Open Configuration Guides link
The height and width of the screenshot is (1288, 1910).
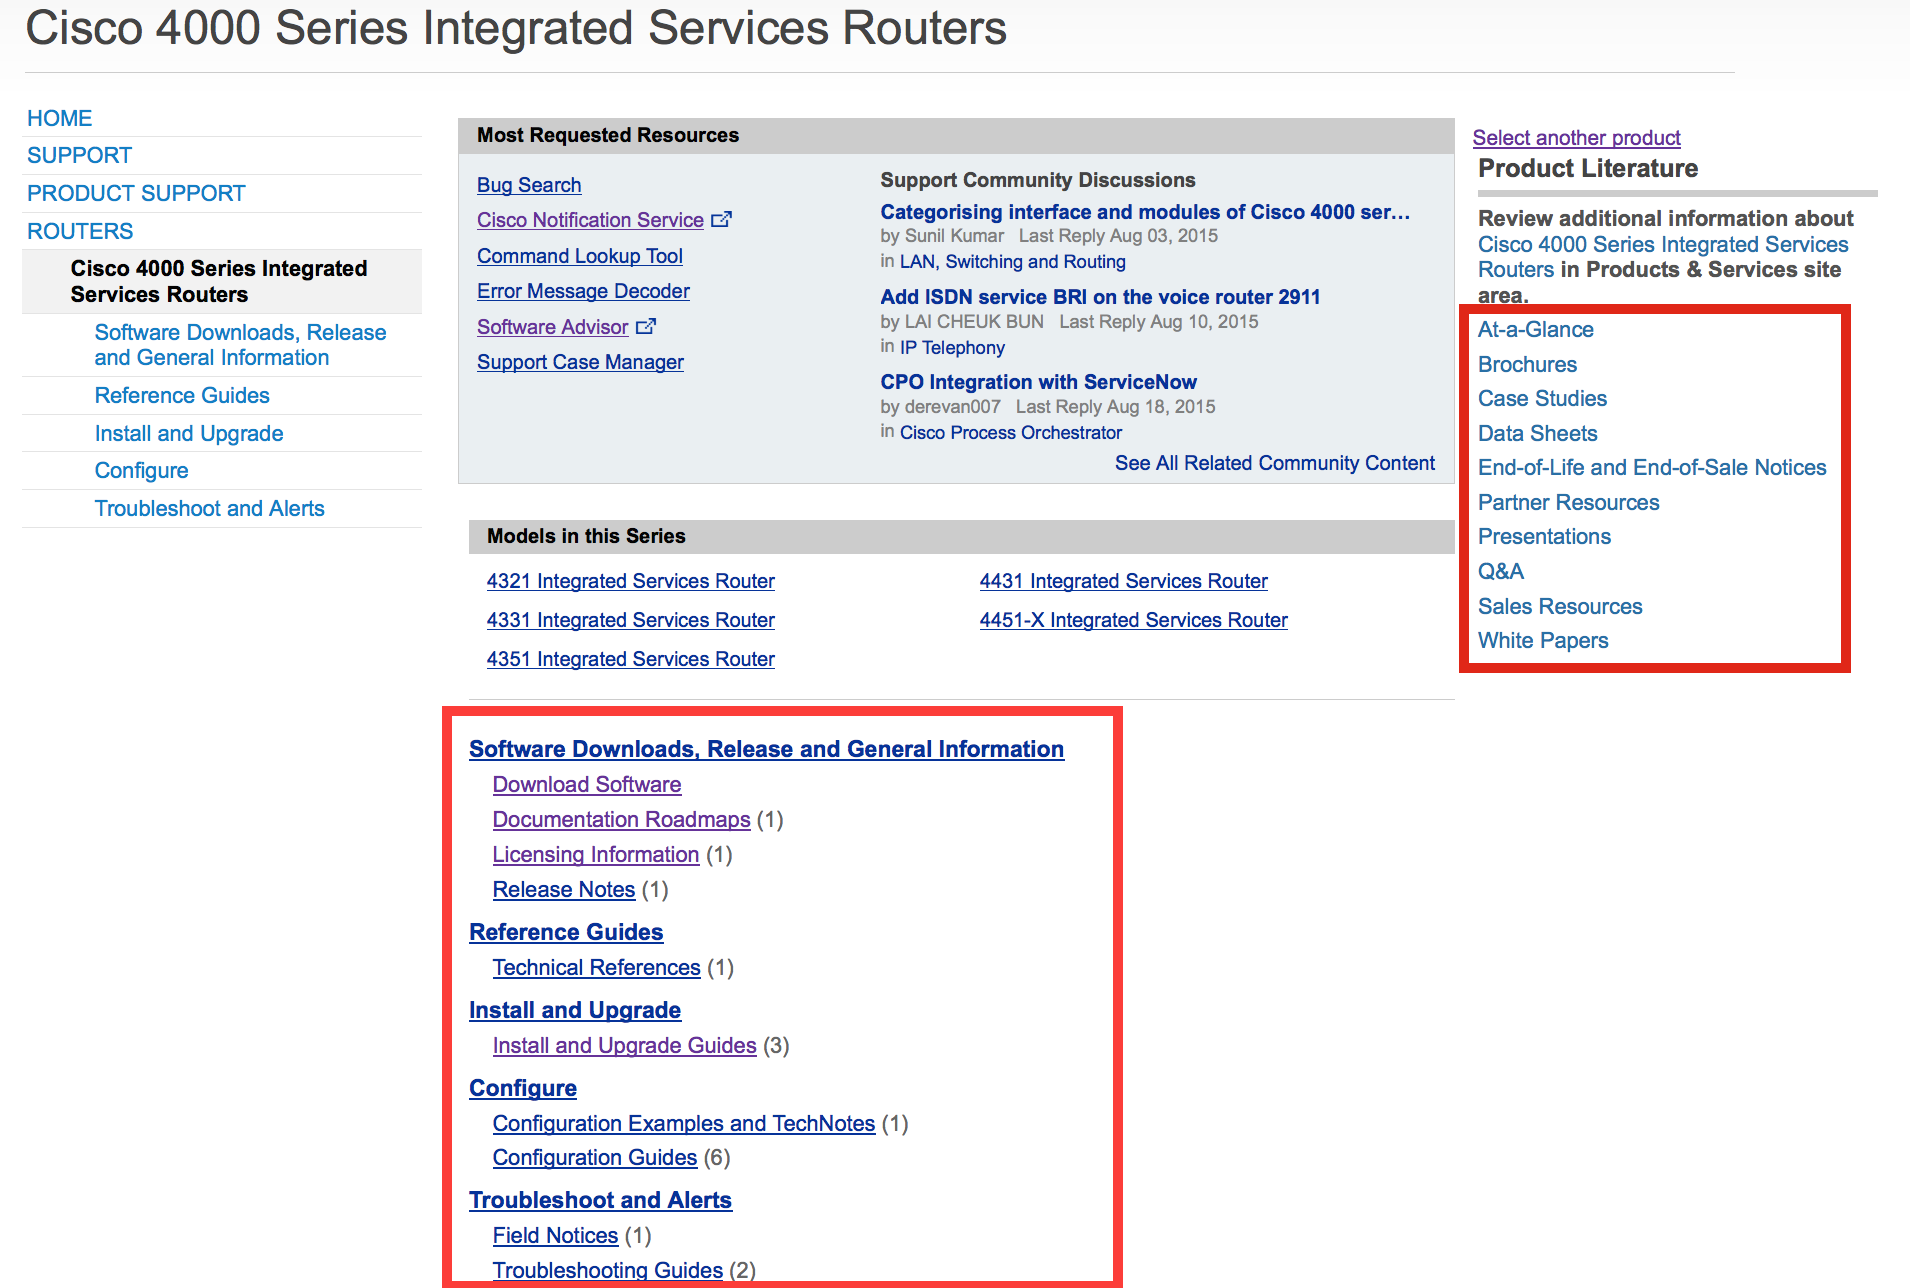pos(594,1158)
